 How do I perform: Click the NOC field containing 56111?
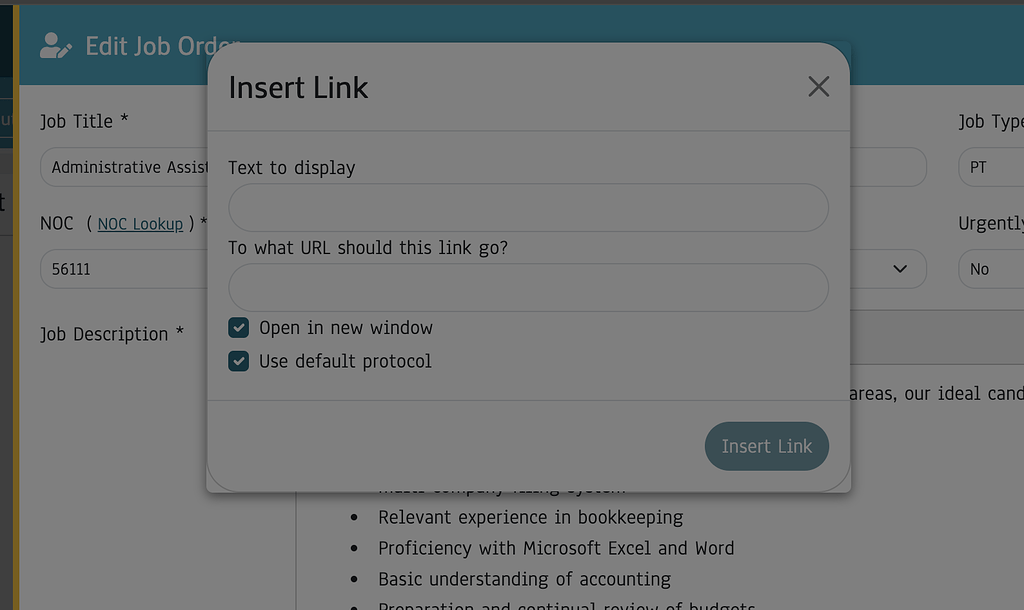pos(130,269)
